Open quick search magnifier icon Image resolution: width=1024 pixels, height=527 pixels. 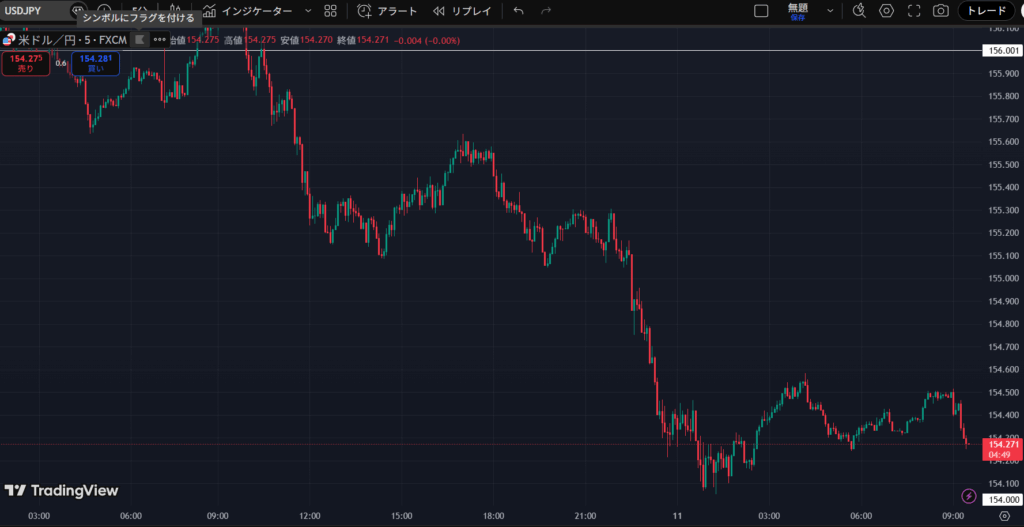[859, 11]
